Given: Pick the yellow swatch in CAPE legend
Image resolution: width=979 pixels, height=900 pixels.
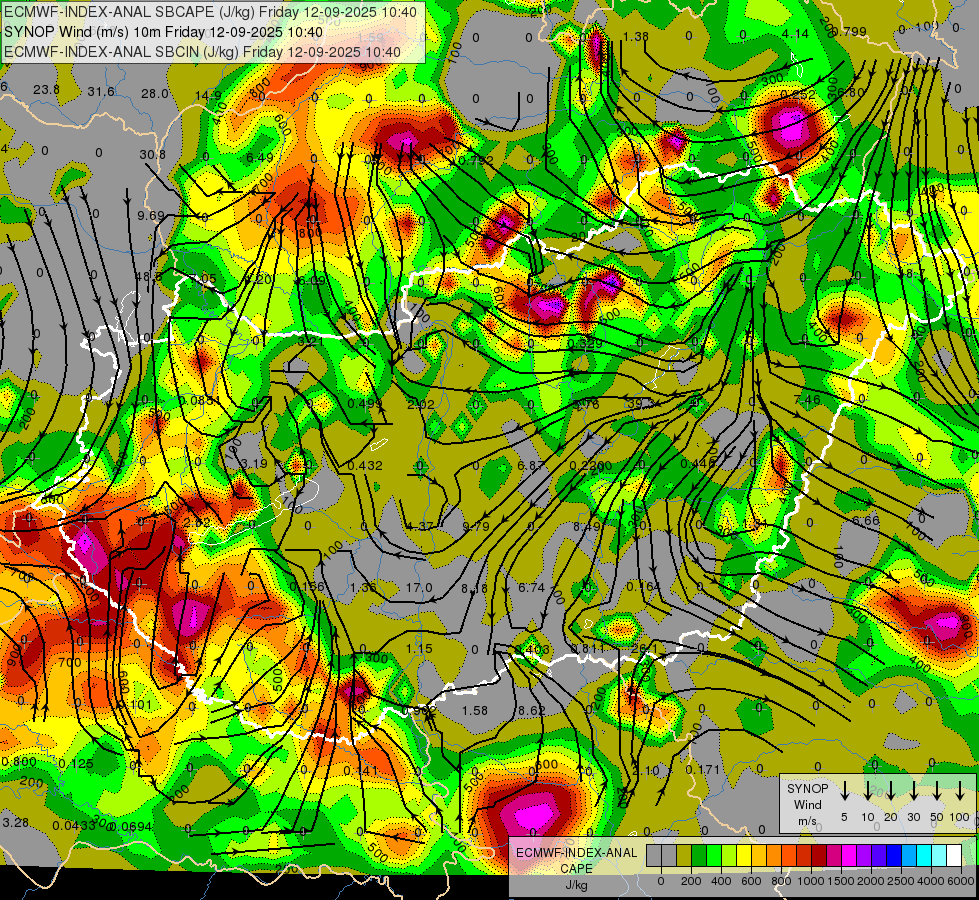Looking at the screenshot, I should pyautogui.click(x=744, y=856).
